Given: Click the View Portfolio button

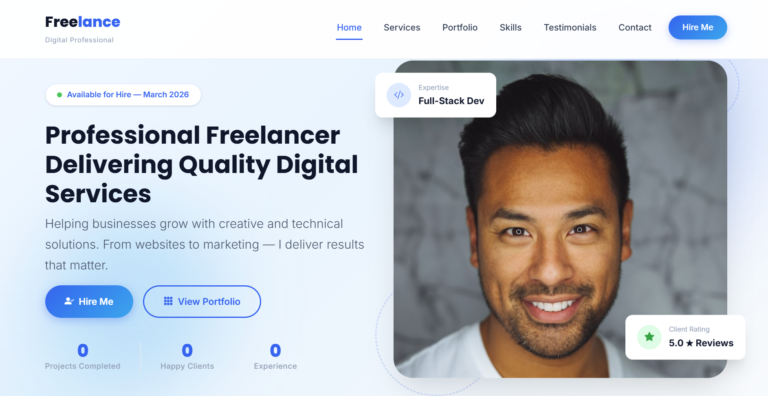Looking at the screenshot, I should tap(202, 301).
